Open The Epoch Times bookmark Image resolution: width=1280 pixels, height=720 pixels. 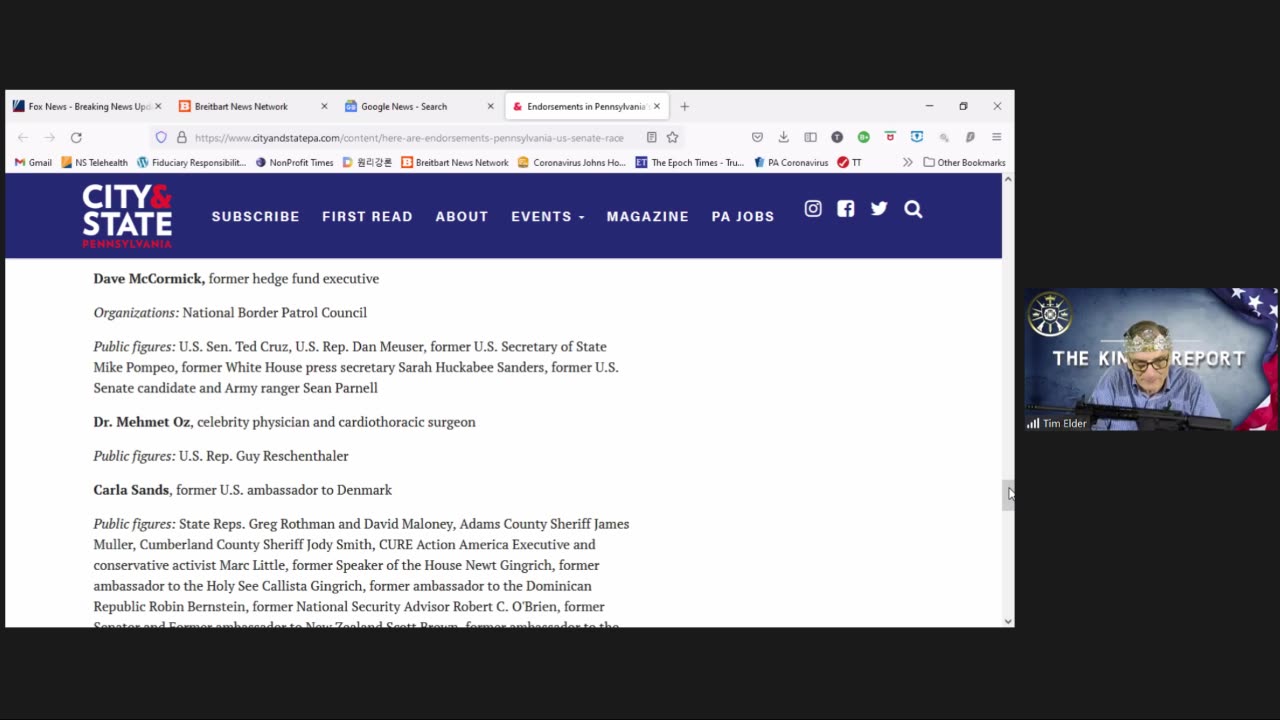click(x=690, y=162)
